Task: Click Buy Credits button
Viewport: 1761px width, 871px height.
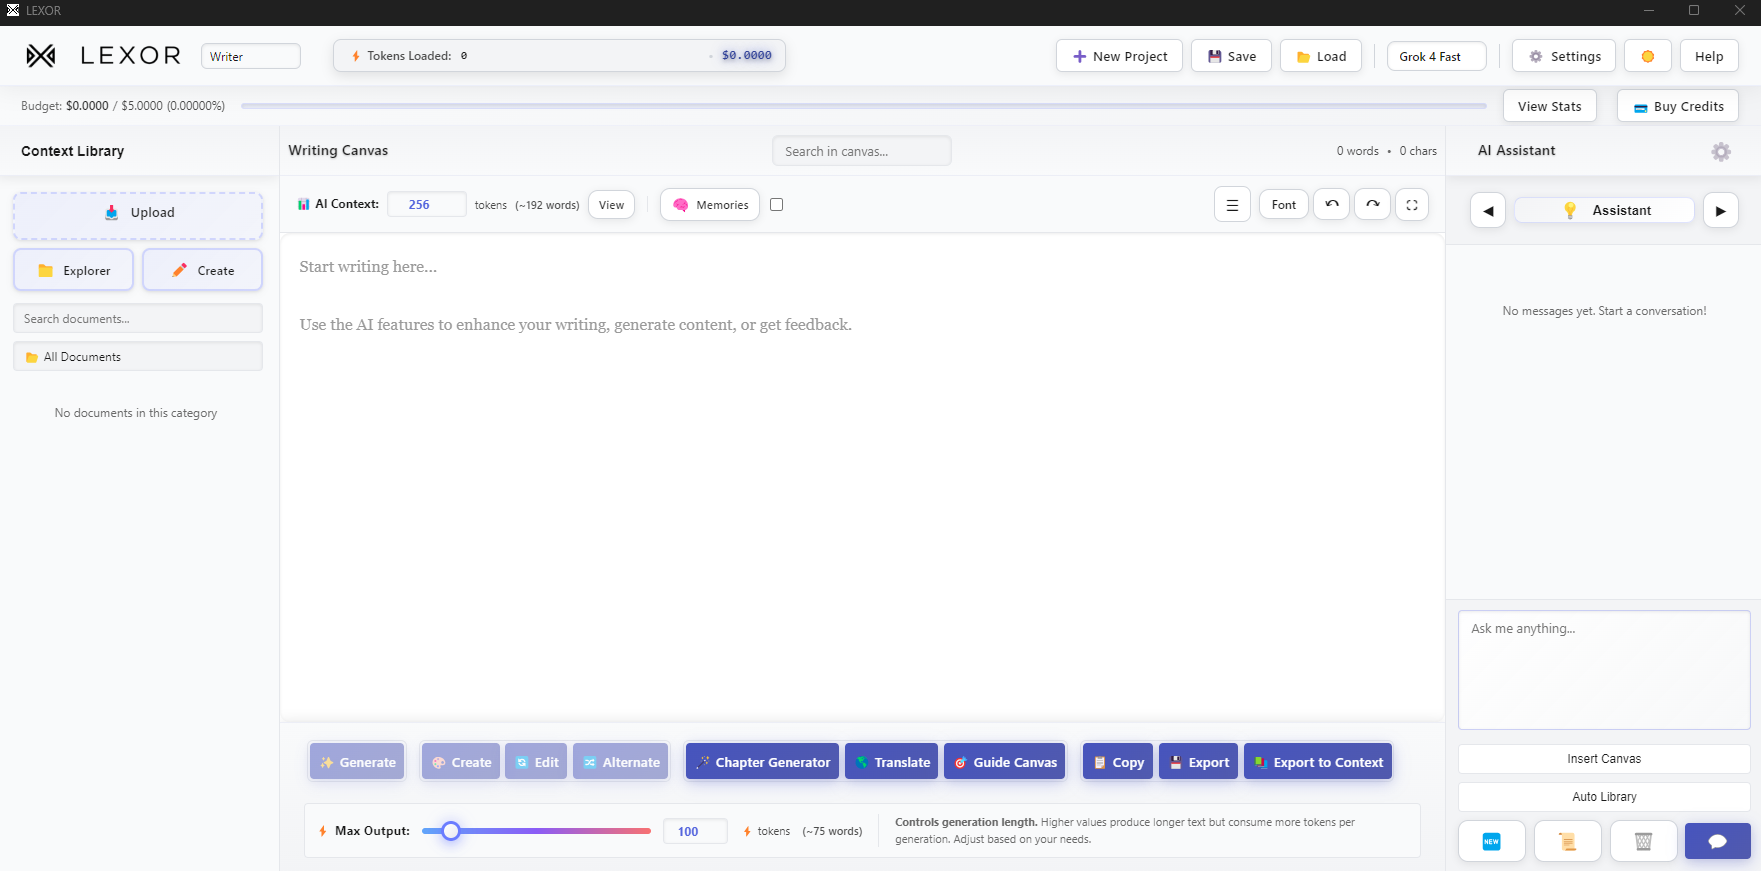Action: click(x=1678, y=106)
